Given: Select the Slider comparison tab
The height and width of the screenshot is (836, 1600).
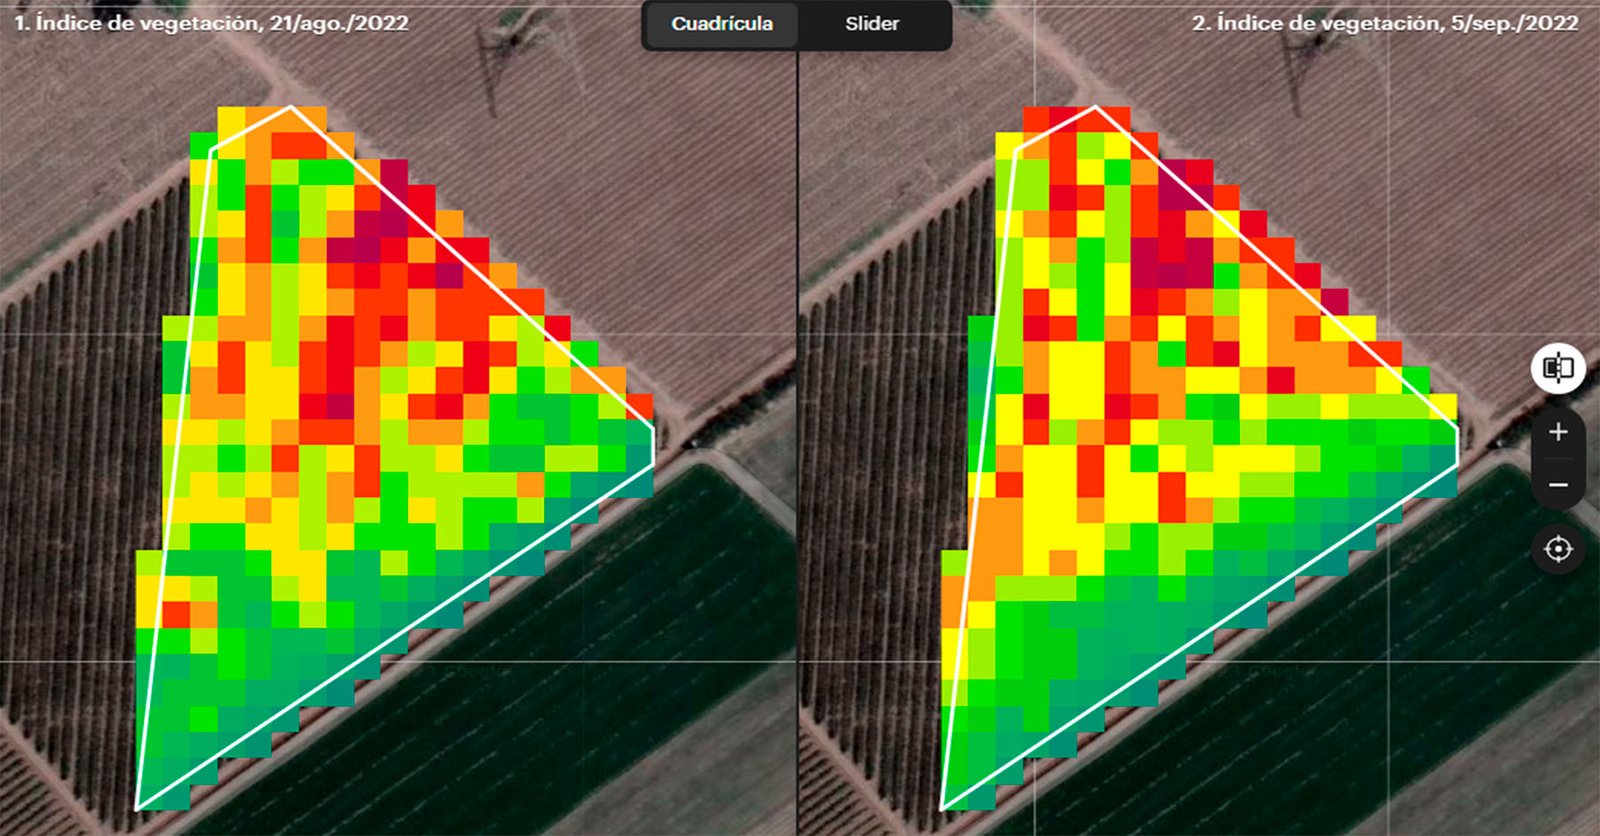Looking at the screenshot, I should pos(872,24).
